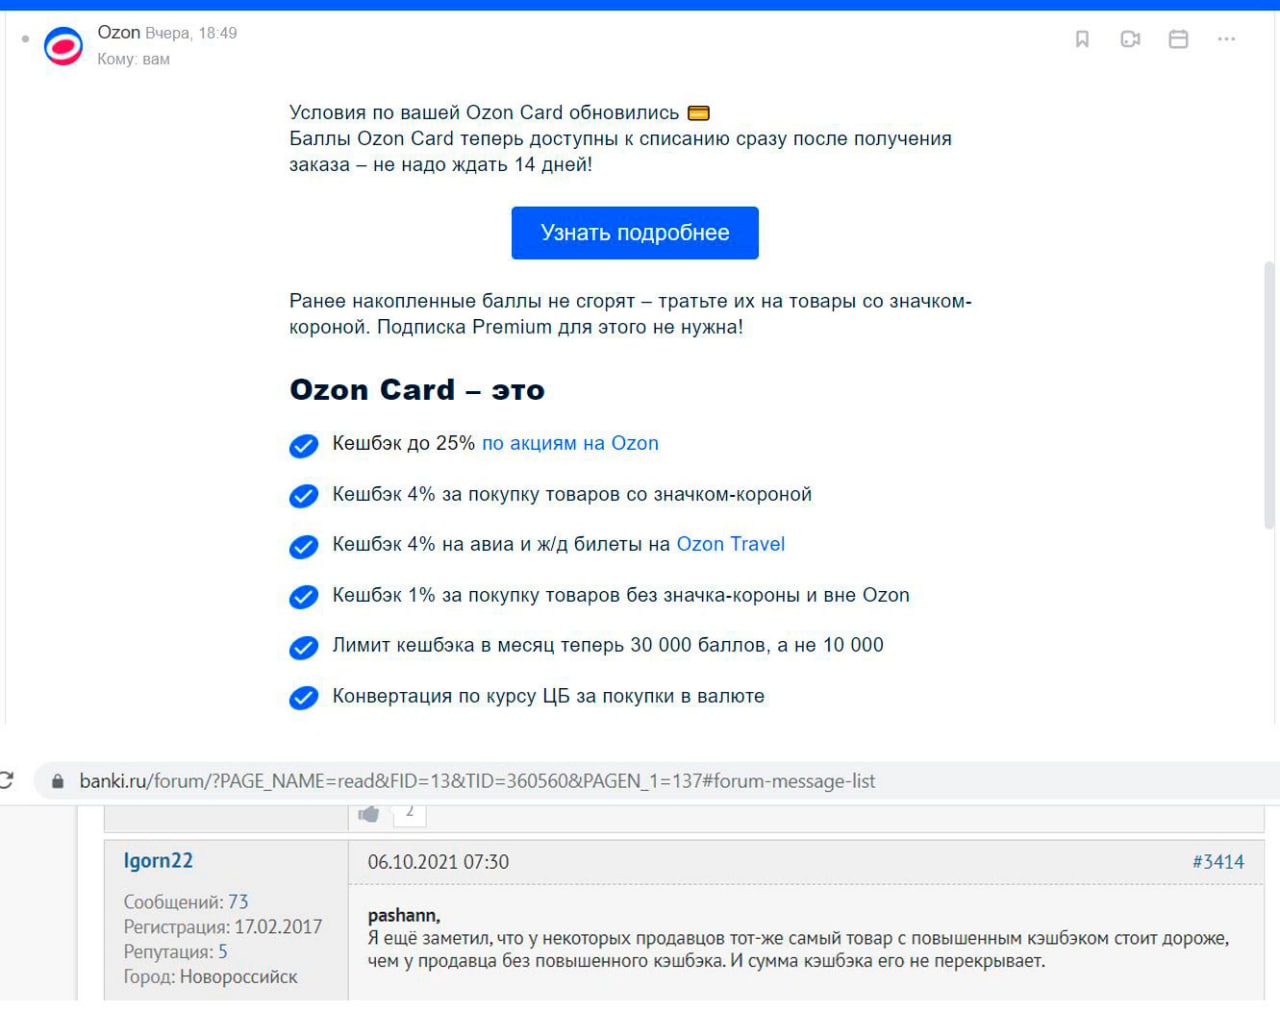
Task: Click the reputation value "5" link
Action: click(x=223, y=952)
